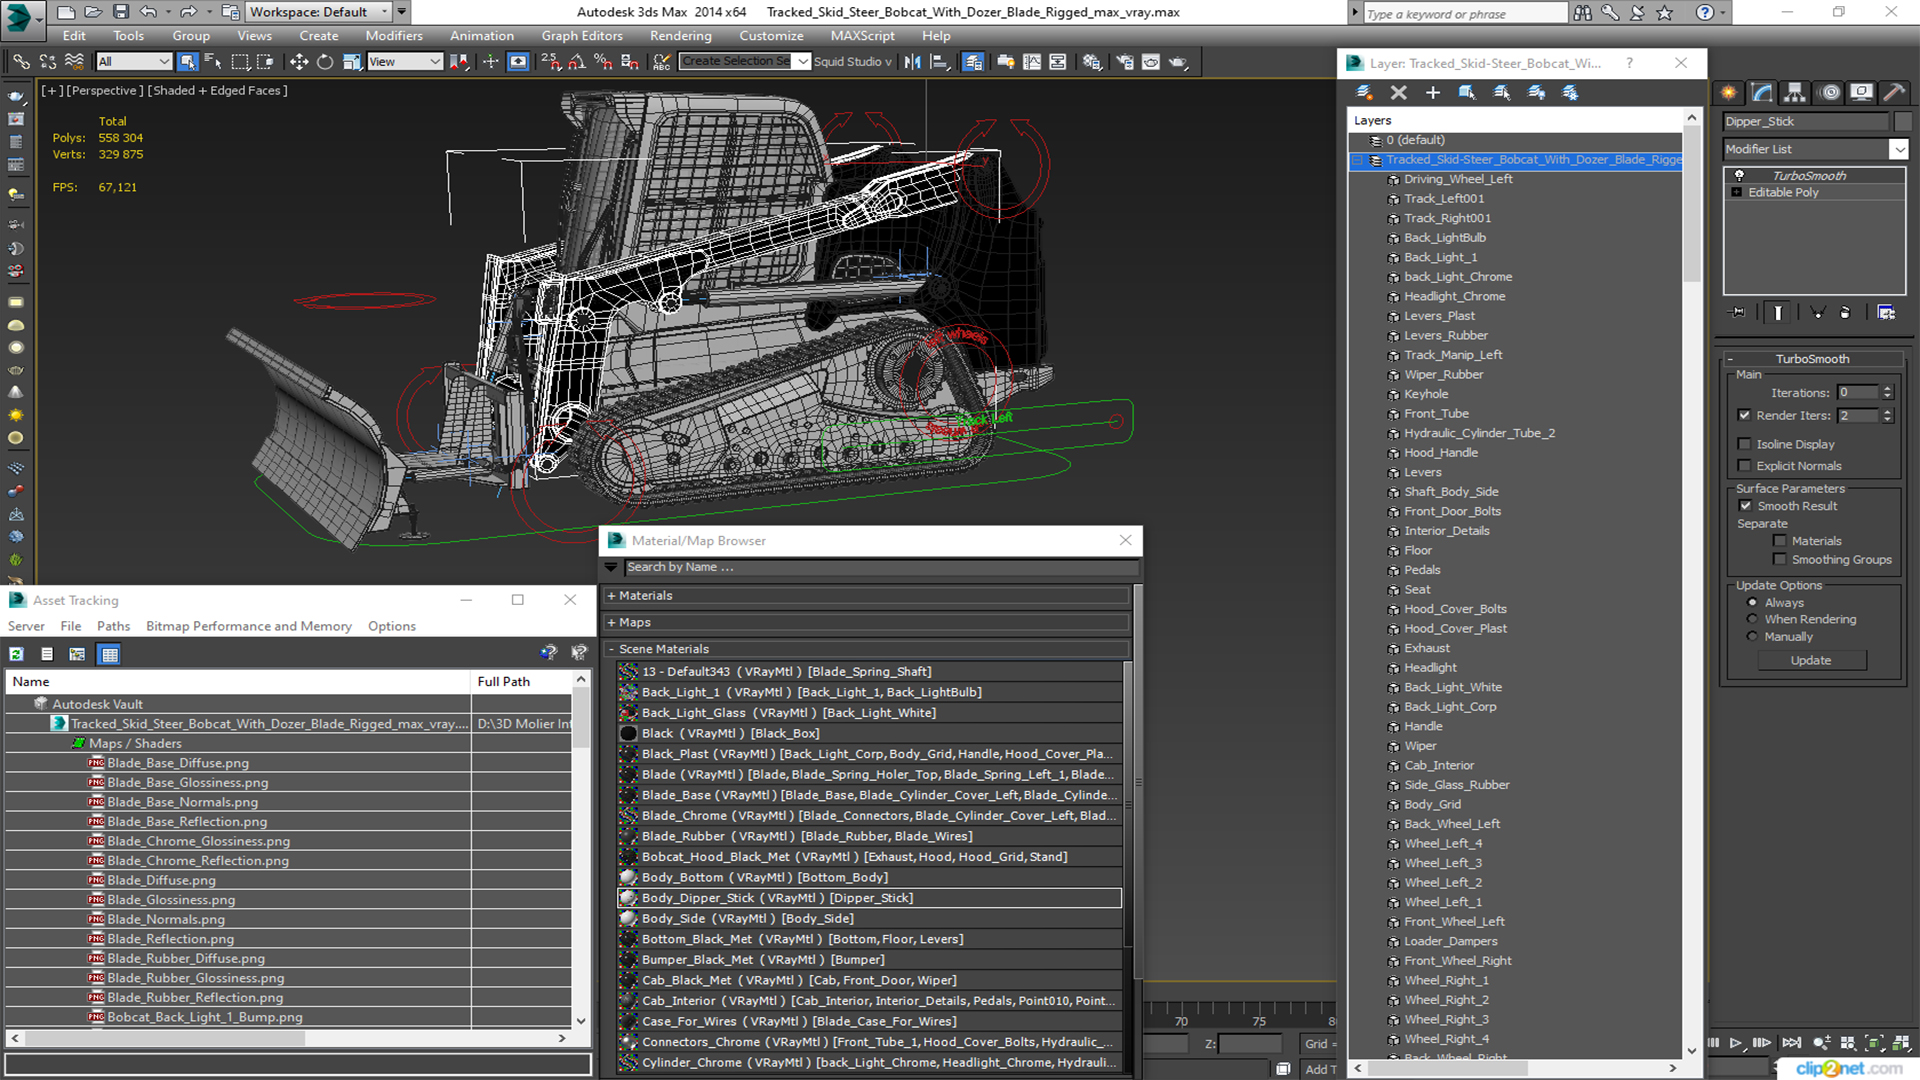Collapse the Tracked_Skid-Steer_Bobcat layer tree
This screenshot has height=1080, width=1920.
(1358, 160)
